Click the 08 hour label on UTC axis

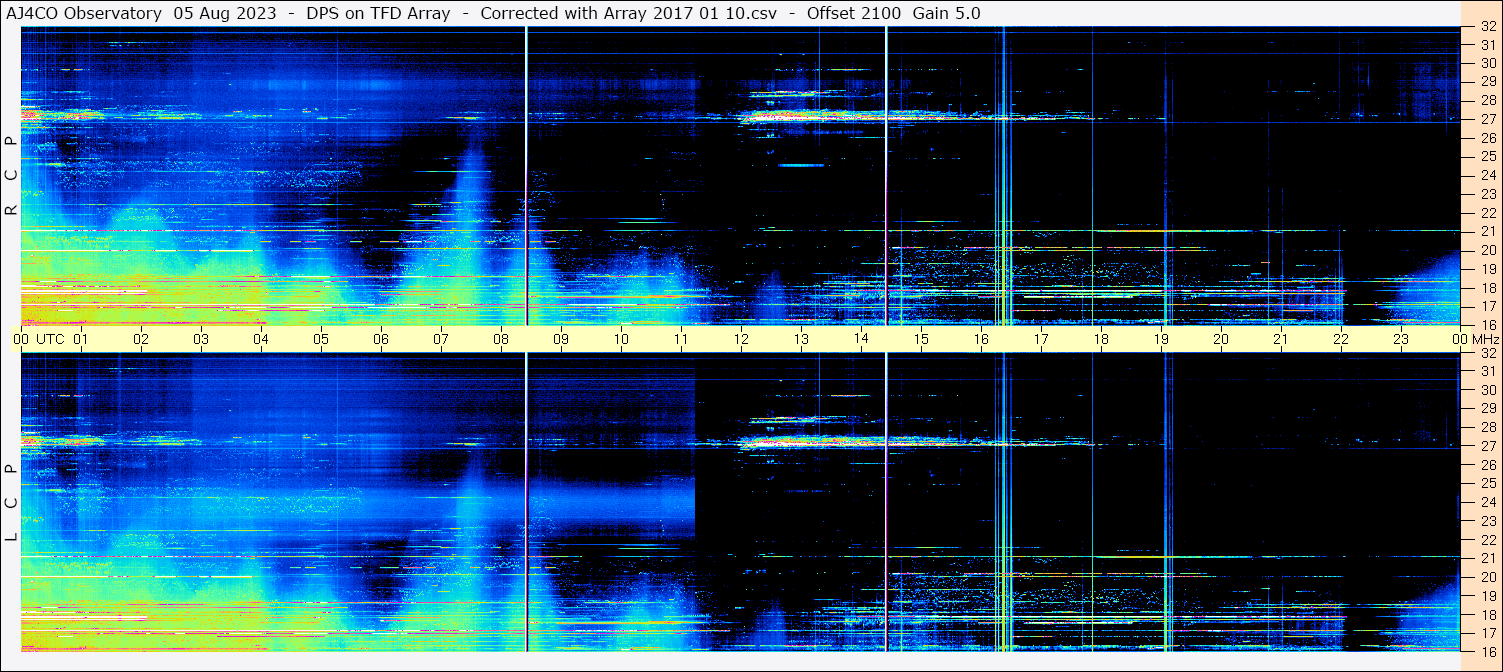[501, 339]
